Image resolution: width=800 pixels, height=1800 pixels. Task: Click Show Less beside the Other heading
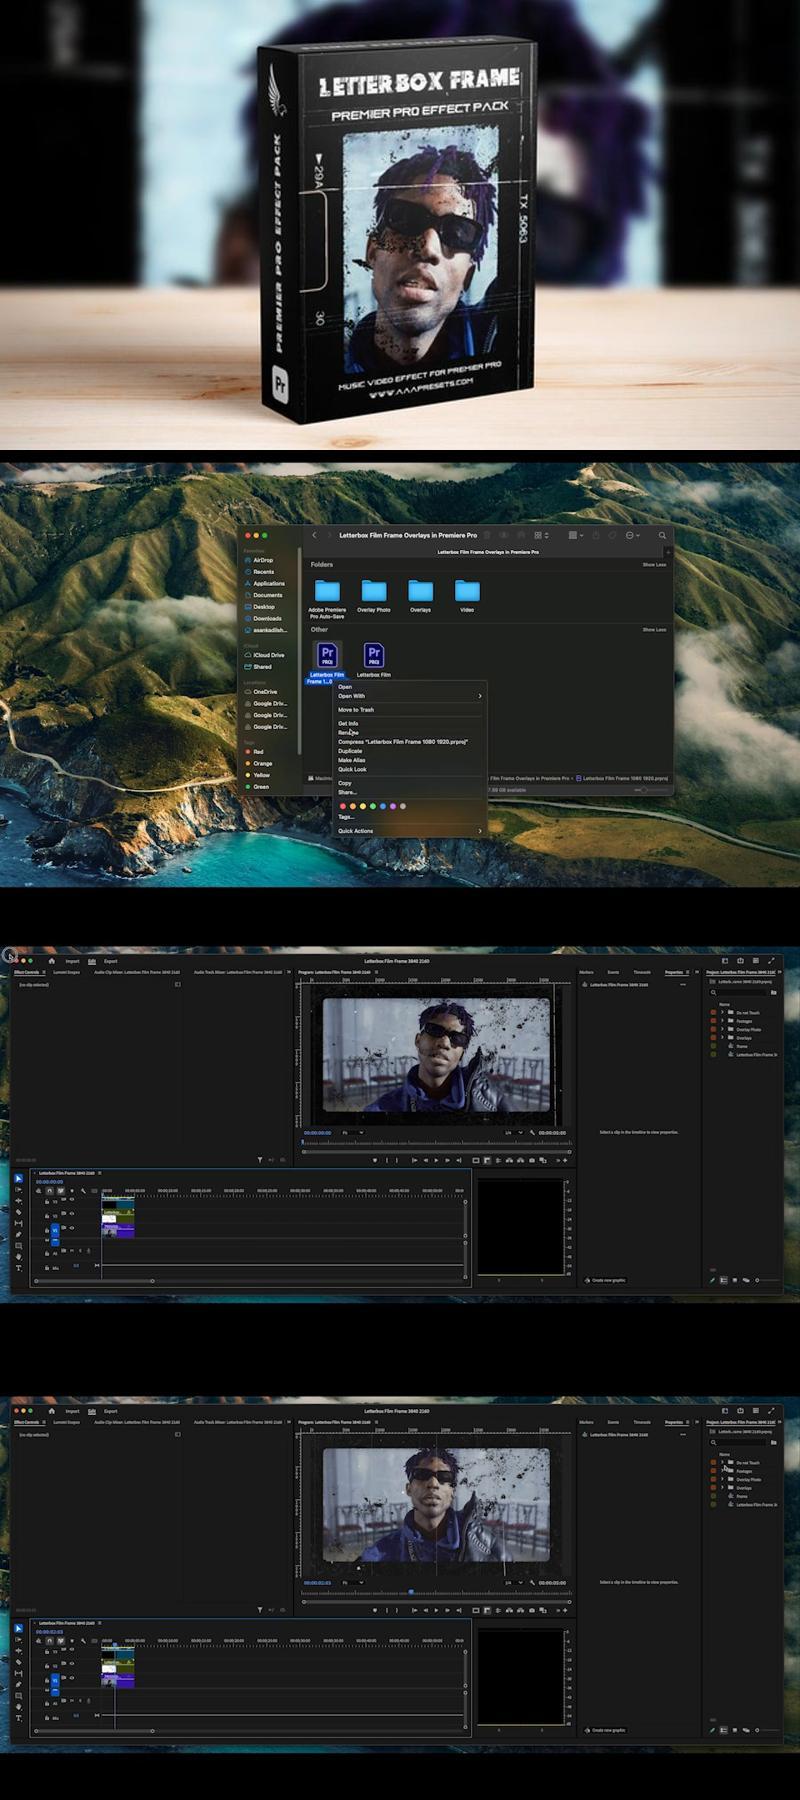654,630
